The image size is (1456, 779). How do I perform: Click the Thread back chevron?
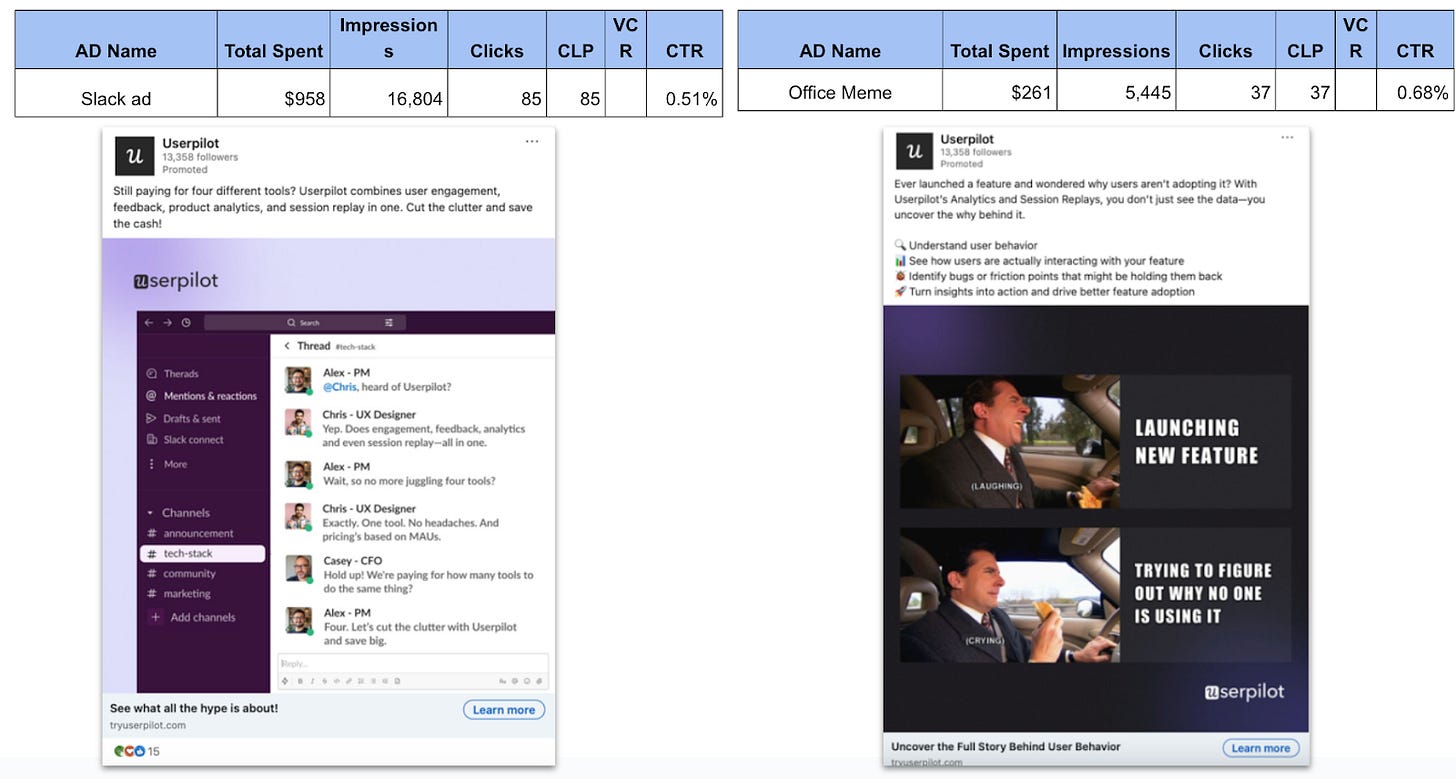point(287,346)
